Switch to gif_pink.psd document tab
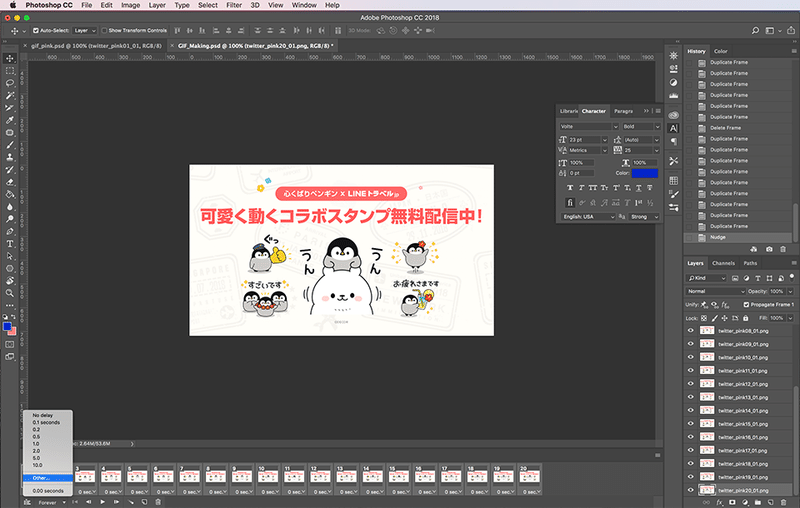Screen dimensions: 800x508 (96, 46)
